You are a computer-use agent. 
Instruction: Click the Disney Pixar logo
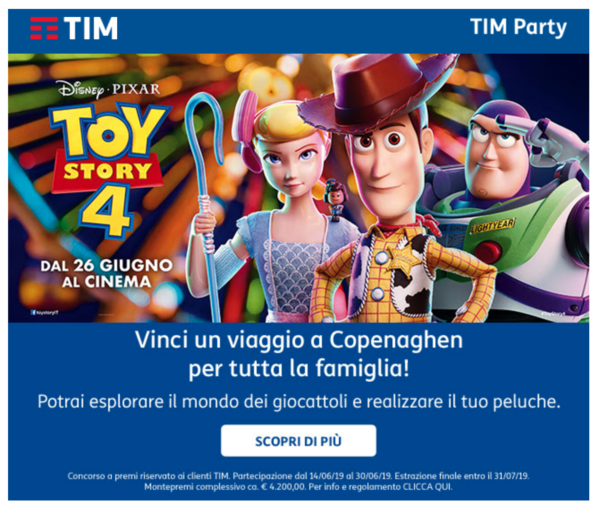(x=109, y=89)
